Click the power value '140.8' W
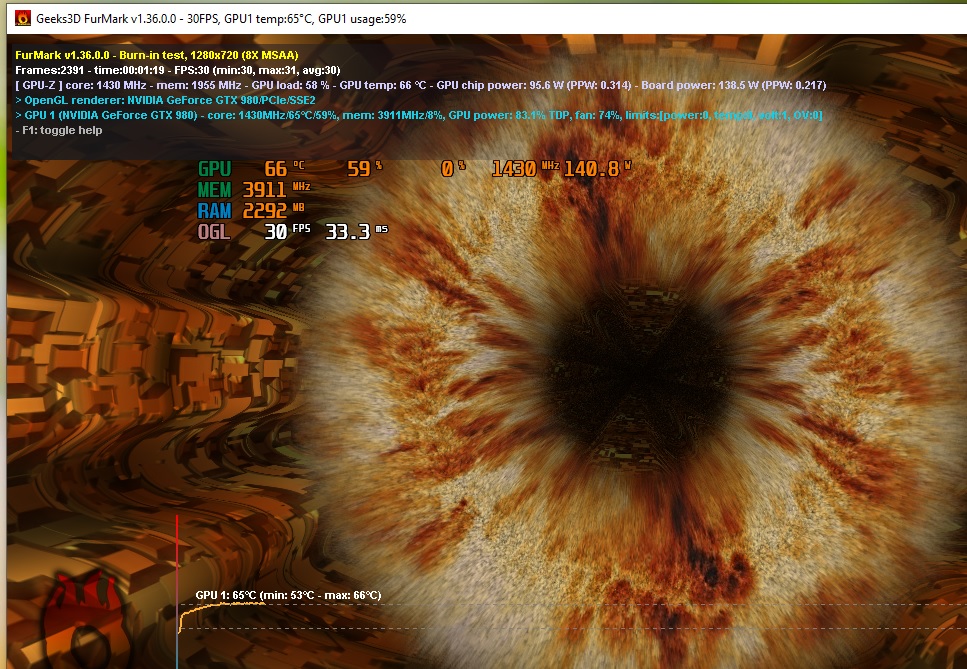967x669 pixels. click(591, 169)
